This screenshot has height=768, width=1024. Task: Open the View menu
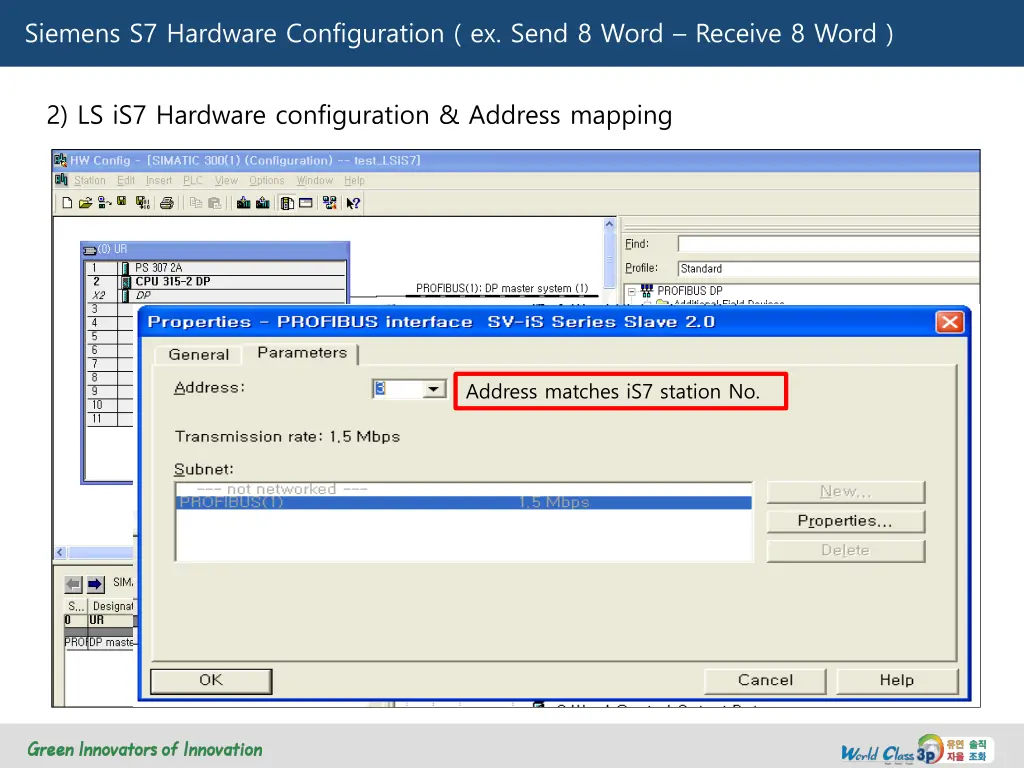pos(226,180)
